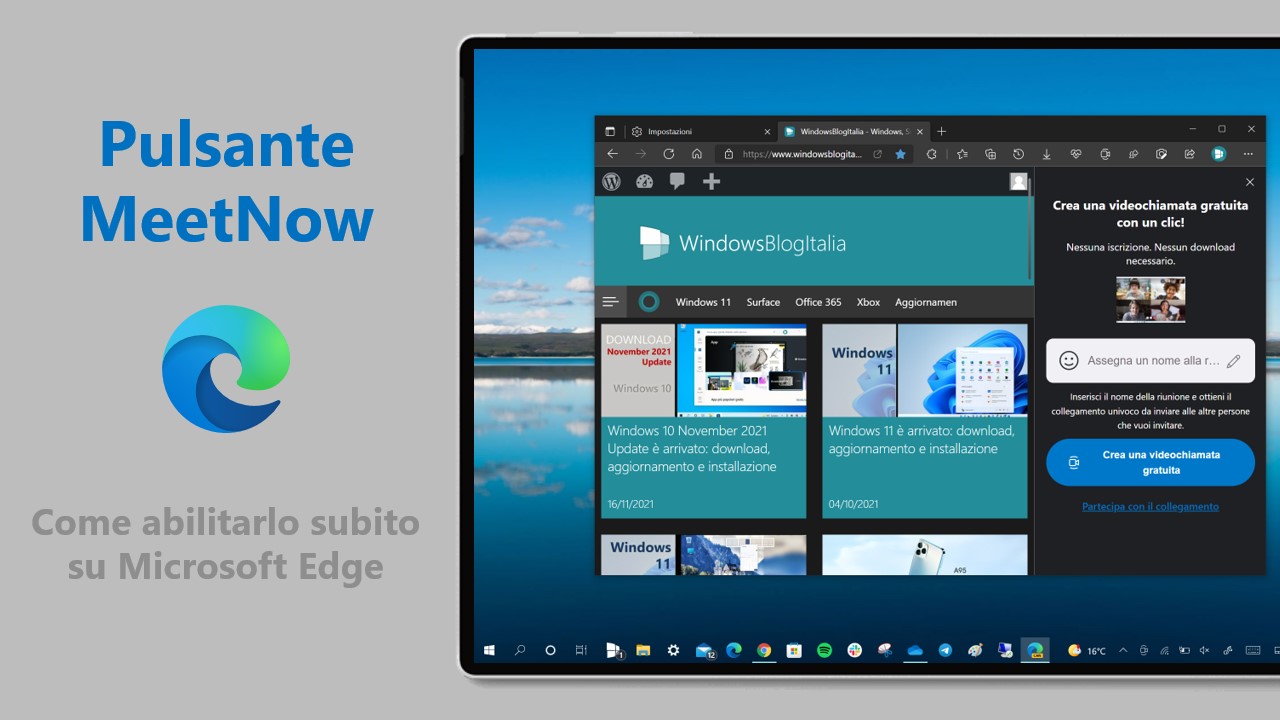
Task: Click the Cortana circle icon in site nav
Action: (648, 301)
